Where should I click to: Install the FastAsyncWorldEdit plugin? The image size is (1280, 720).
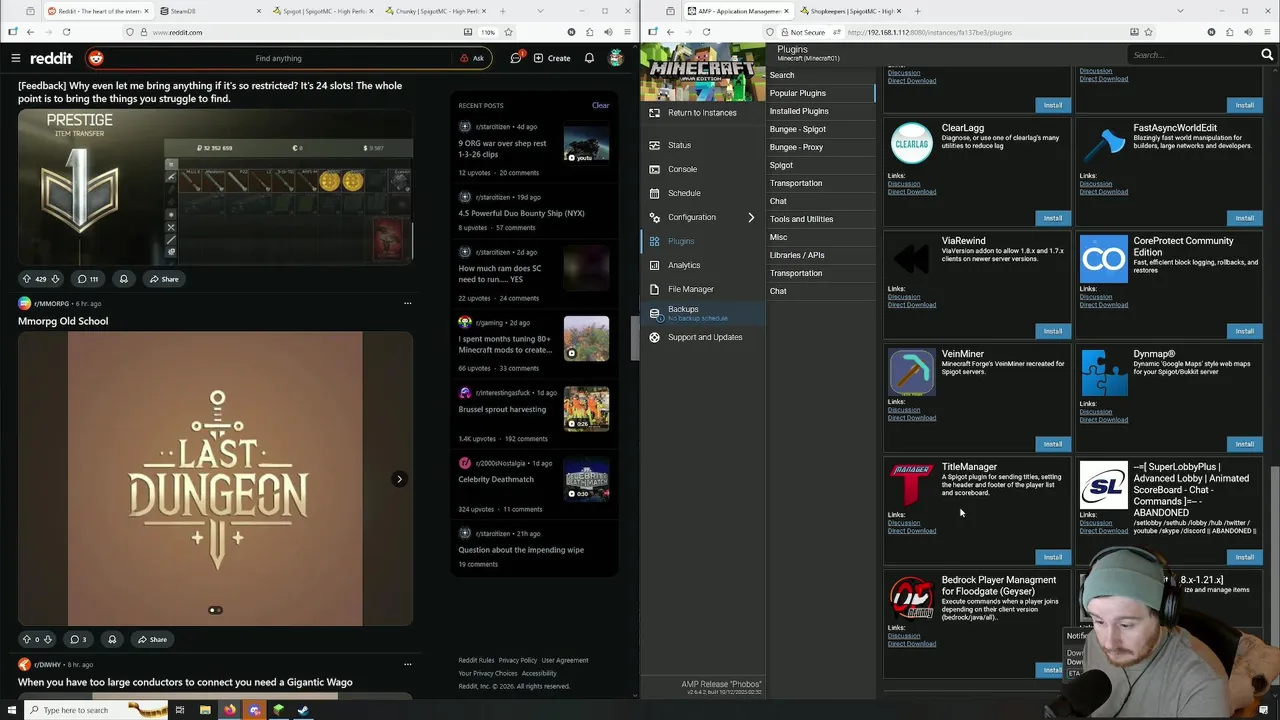click(1244, 218)
